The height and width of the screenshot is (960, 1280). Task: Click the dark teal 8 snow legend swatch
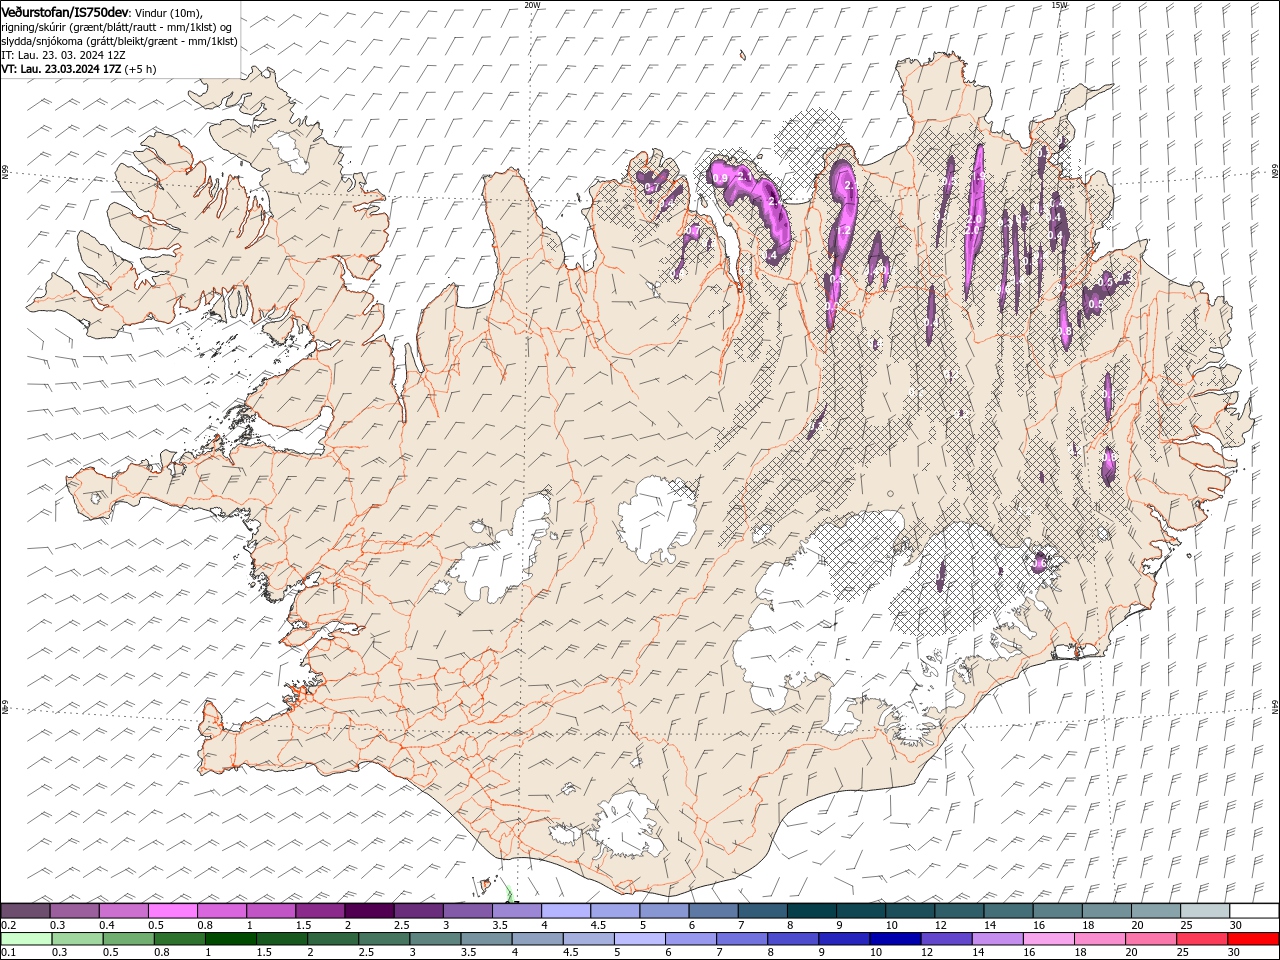click(812, 911)
